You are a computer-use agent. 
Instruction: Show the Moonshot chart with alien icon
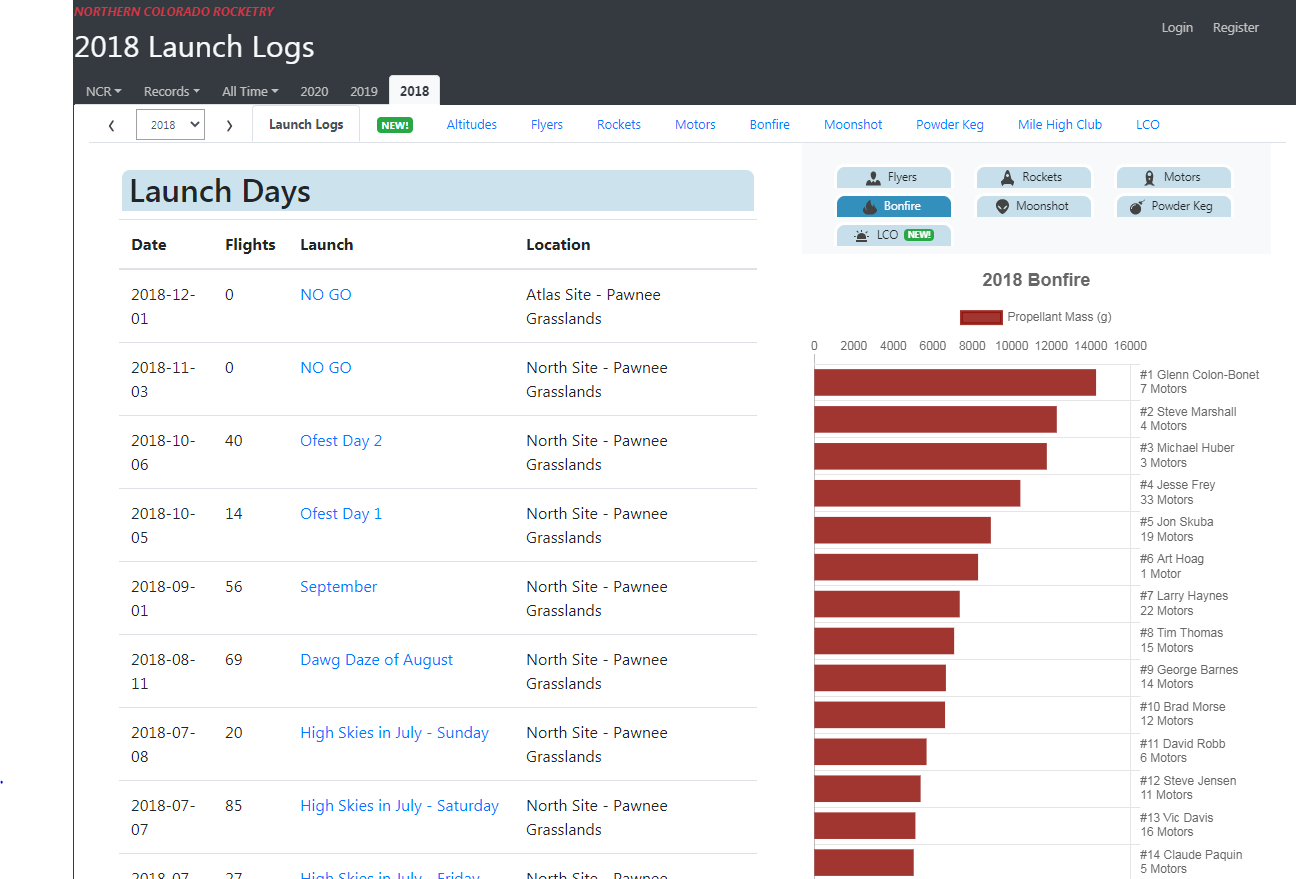click(x=1033, y=206)
